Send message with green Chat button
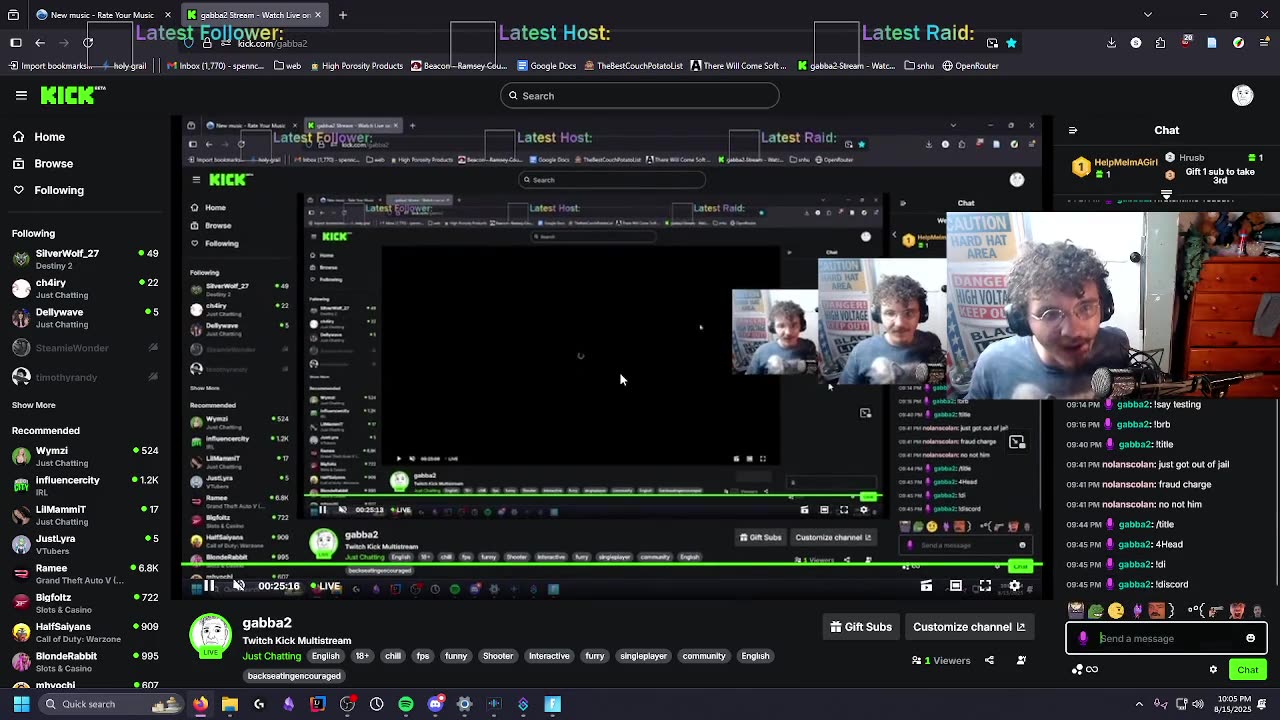The height and width of the screenshot is (720, 1280). (1247, 670)
